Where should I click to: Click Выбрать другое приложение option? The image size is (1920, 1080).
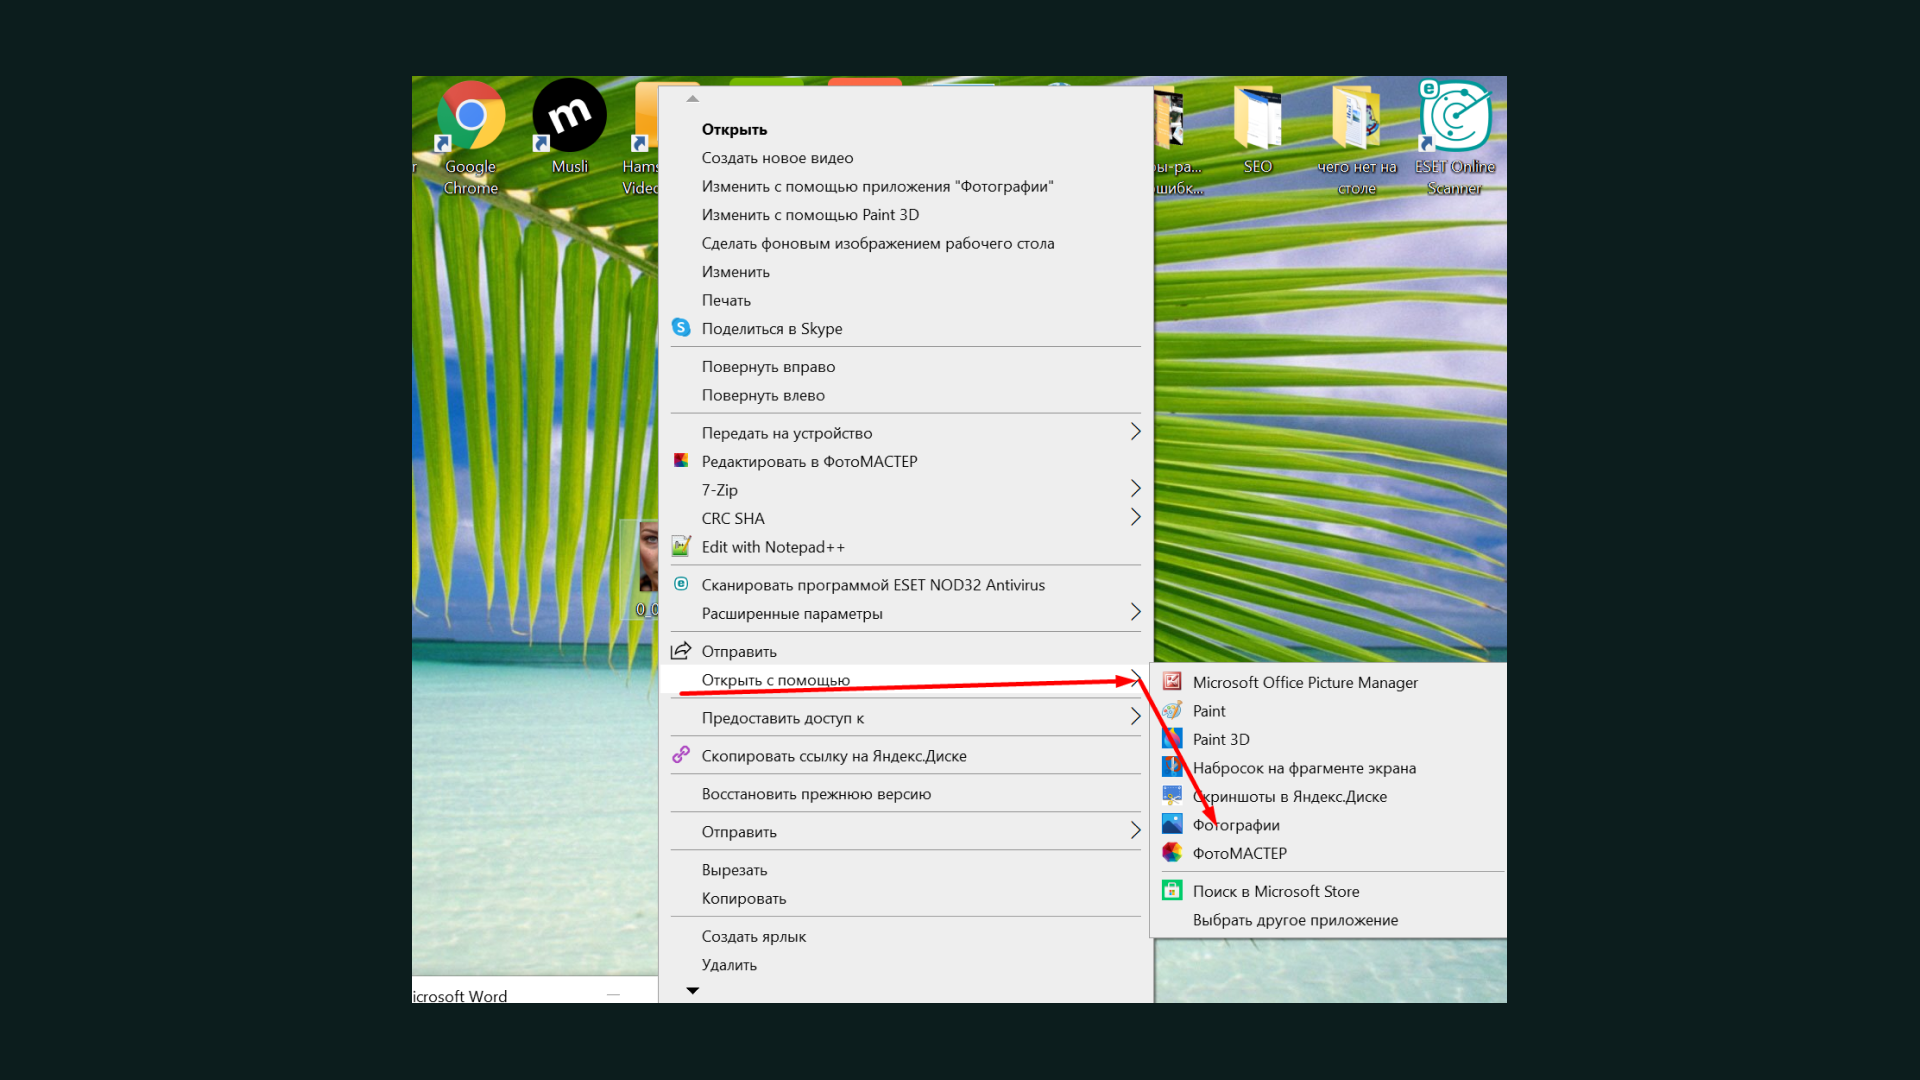pos(1295,920)
